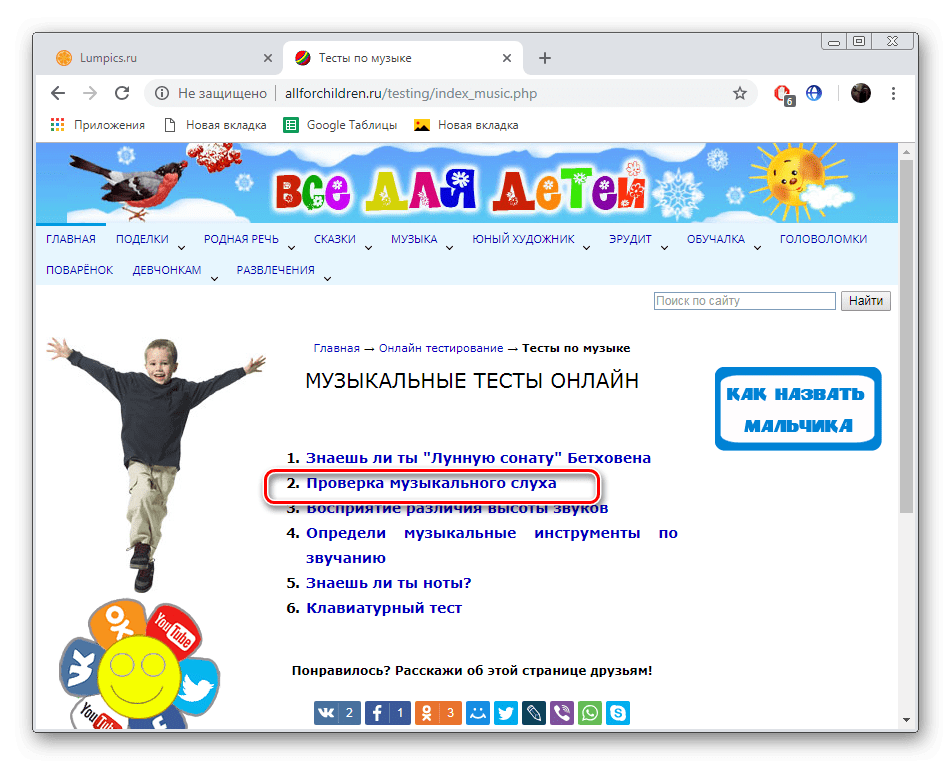This screenshot has height=765, width=951.
Task: Share the page via Facebook icon
Action: coord(376,713)
